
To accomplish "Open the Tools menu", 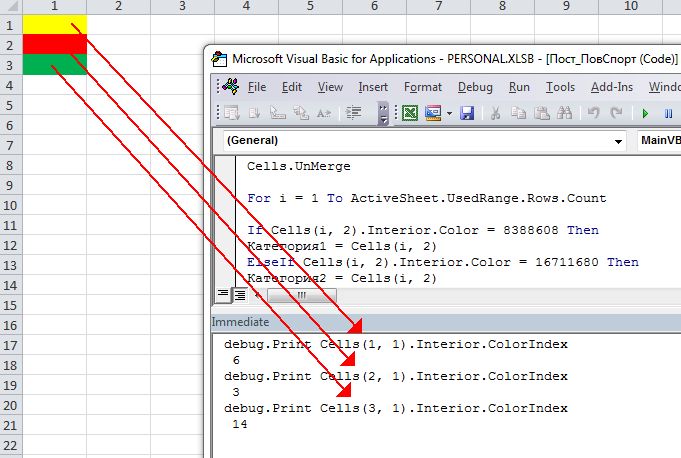I will [560, 87].
